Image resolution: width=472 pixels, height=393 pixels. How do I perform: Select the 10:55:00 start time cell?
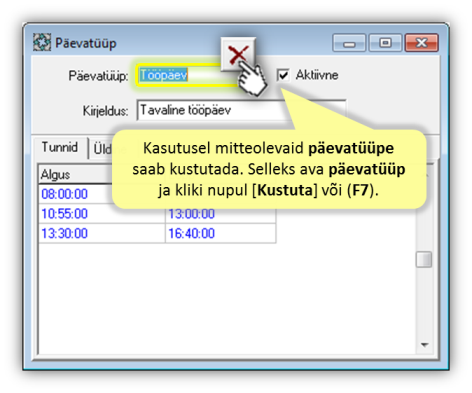[x=102, y=213]
